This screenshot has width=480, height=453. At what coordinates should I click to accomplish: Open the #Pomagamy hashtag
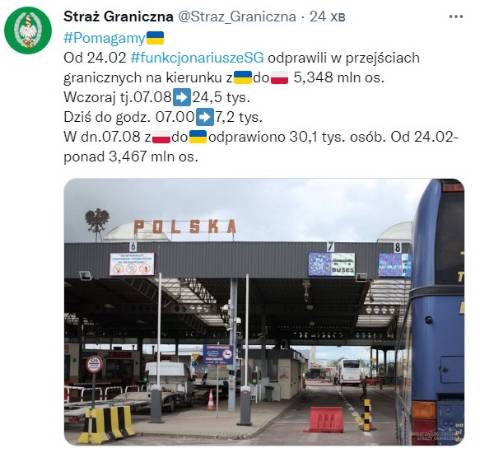[104, 38]
